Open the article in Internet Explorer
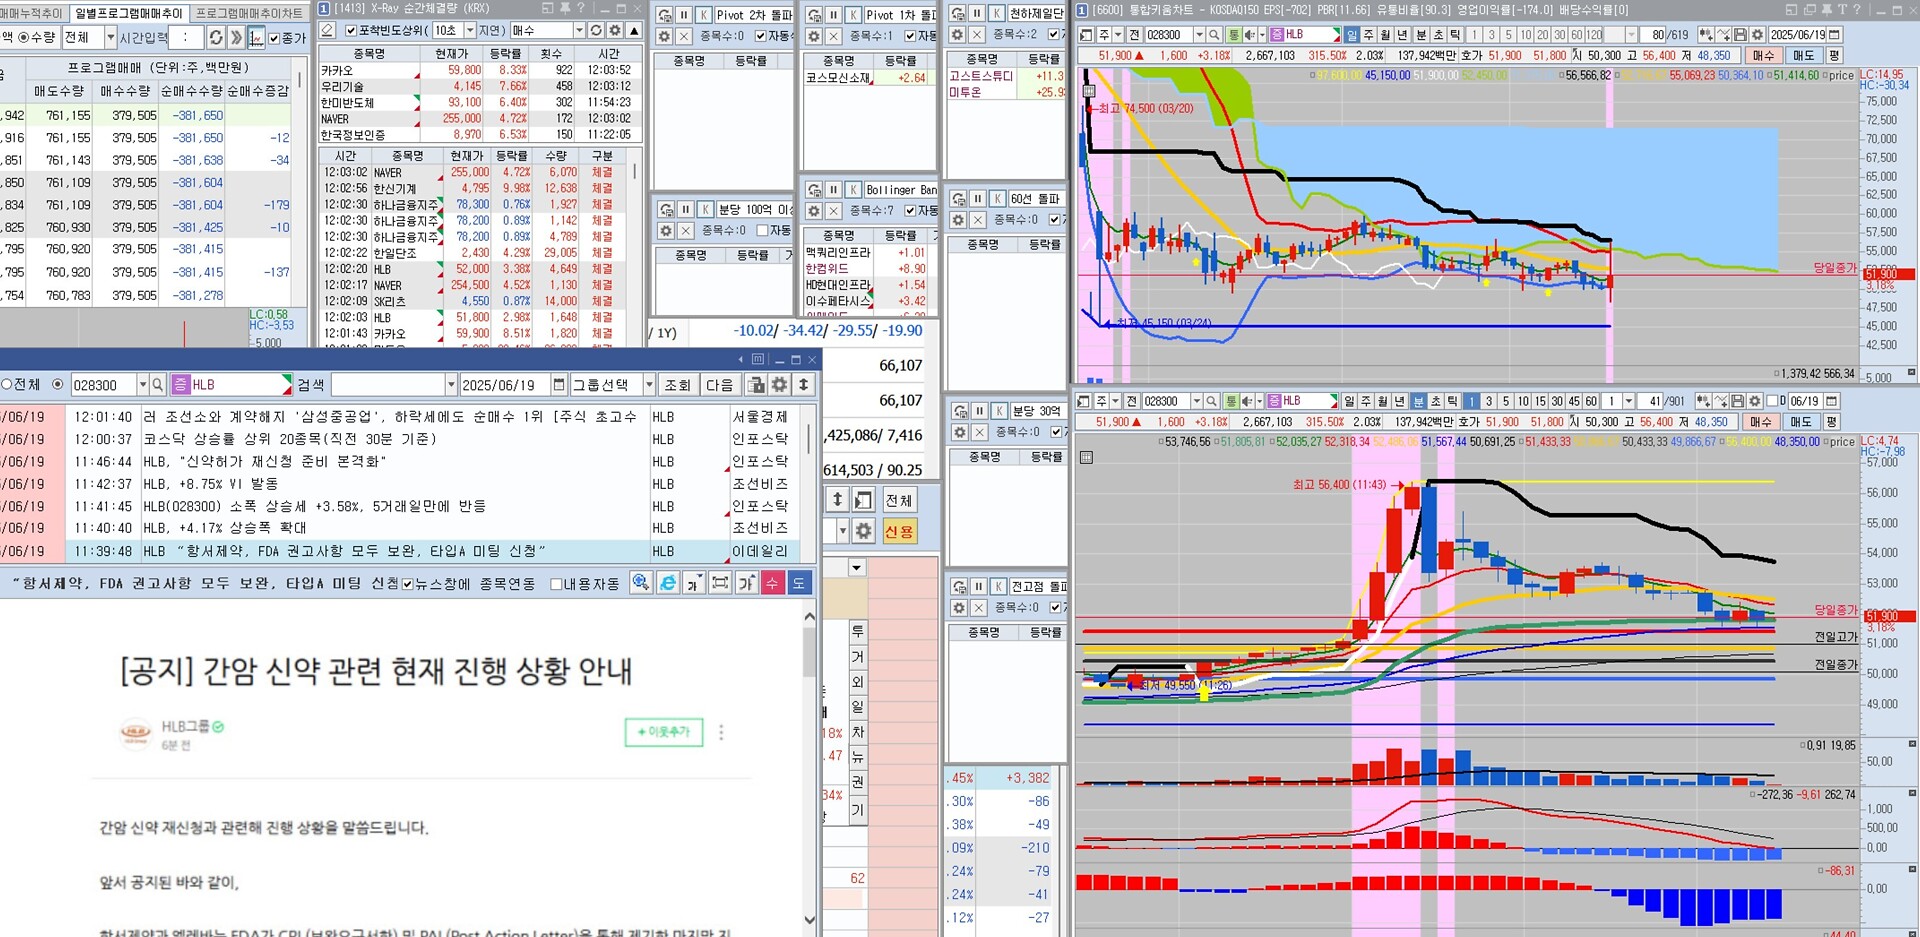This screenshot has width=1920, height=937. coord(668,583)
